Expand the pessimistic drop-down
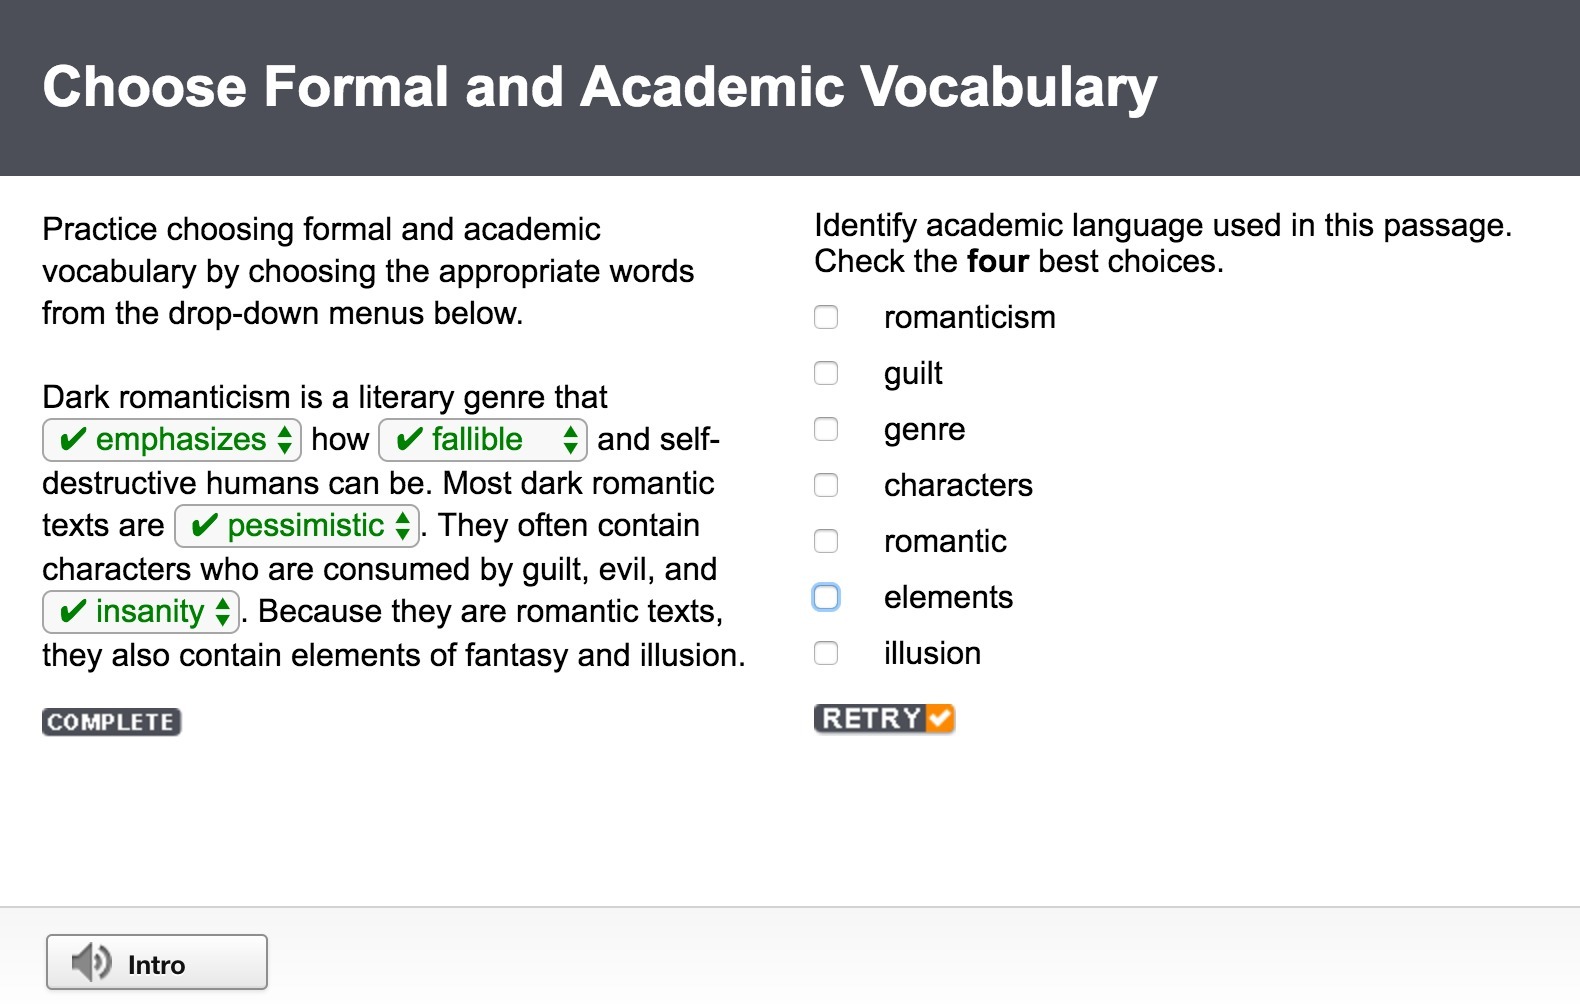This screenshot has width=1580, height=1004. (x=297, y=526)
